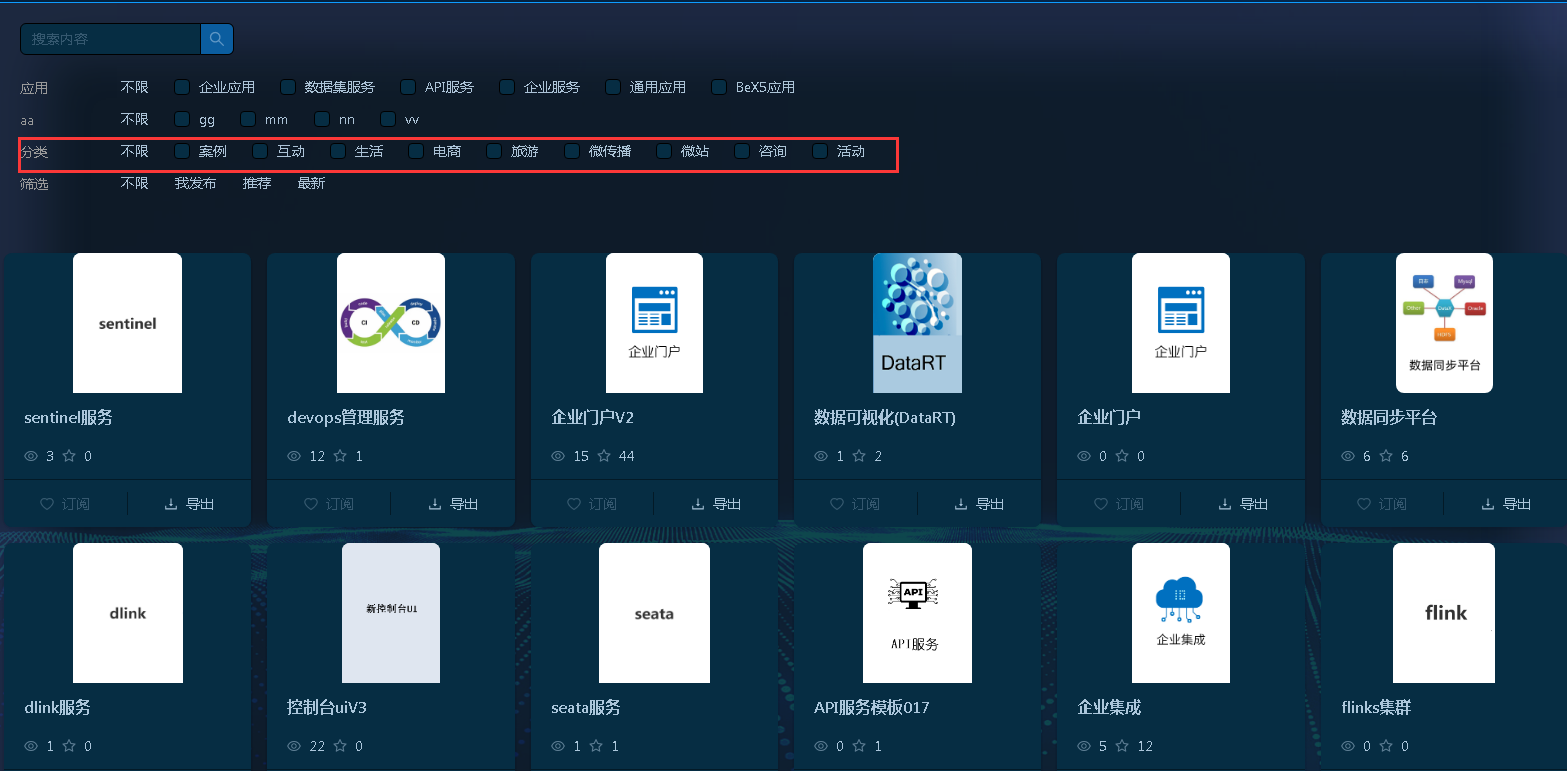Image resolution: width=1567 pixels, height=771 pixels.
Task: Click the eye views icon on 控制台uiV3
Action: [x=294, y=746]
